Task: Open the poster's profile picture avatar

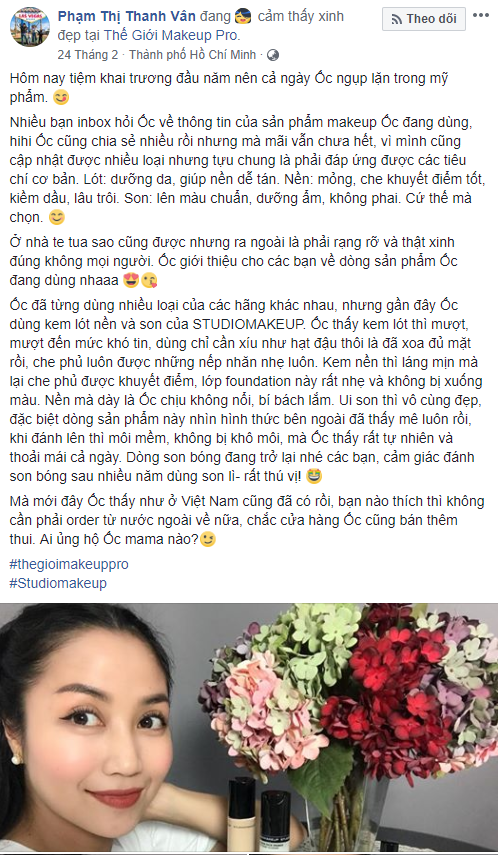Action: click(x=30, y=27)
